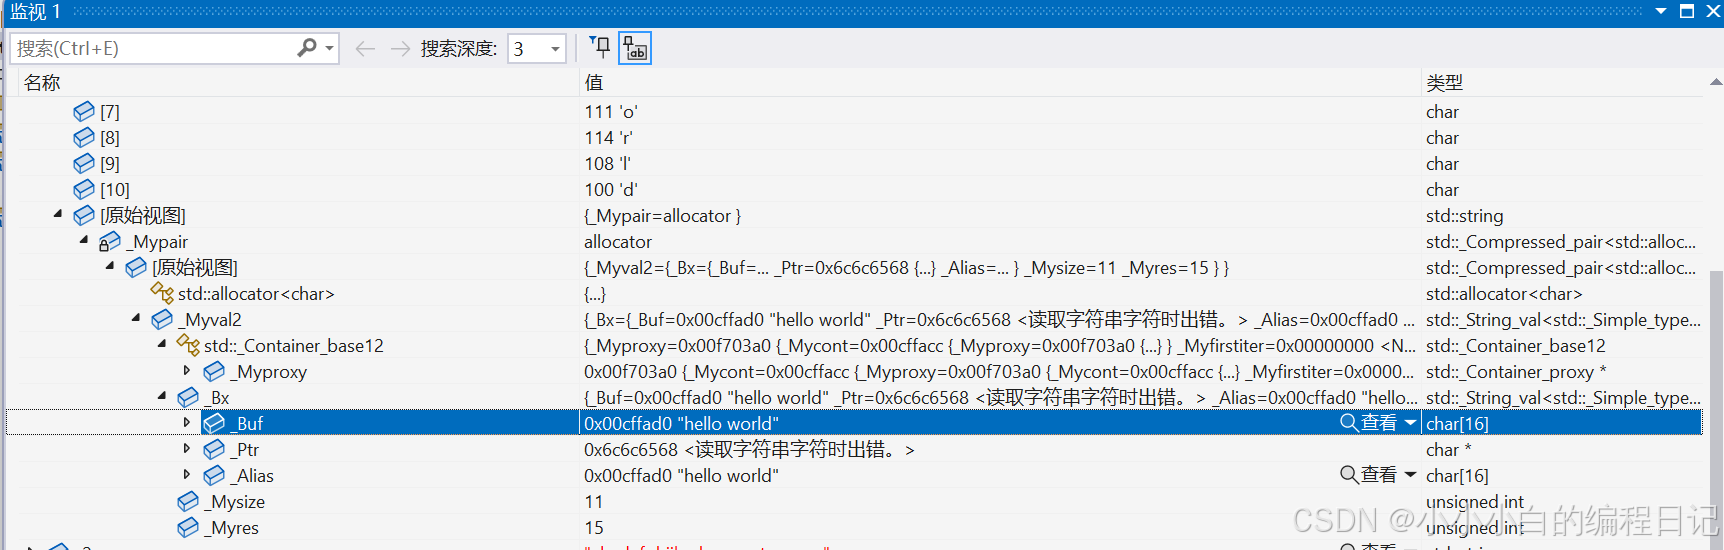Click the 监视 1 window title

pos(36,12)
